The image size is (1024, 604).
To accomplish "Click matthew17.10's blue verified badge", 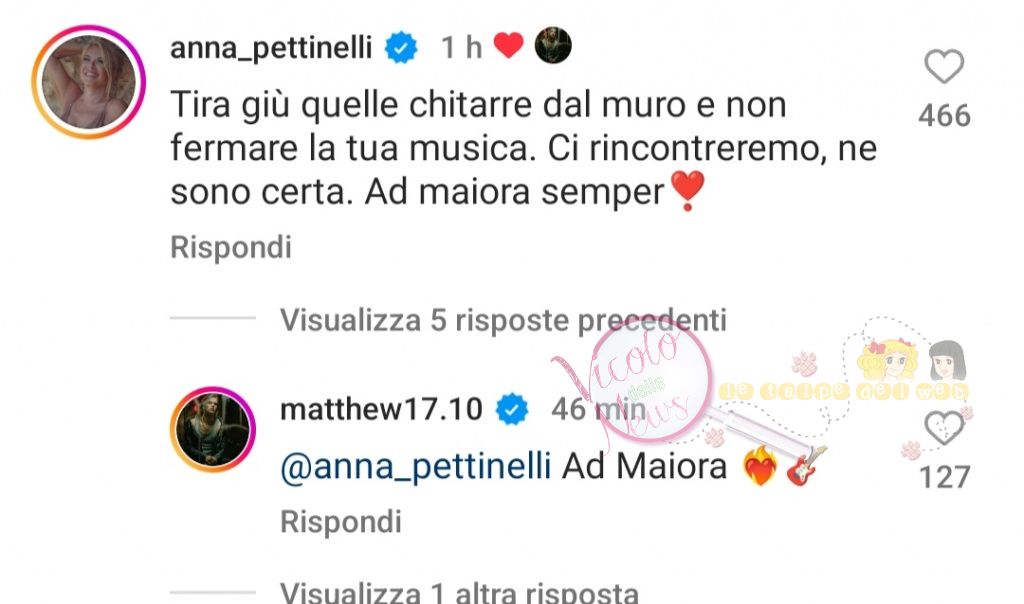I will (x=512, y=409).
